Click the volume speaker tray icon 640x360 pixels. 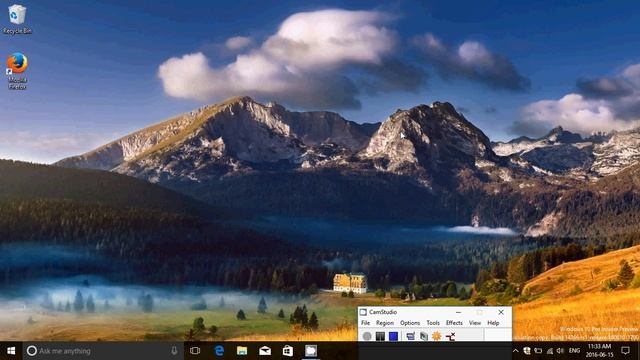click(x=560, y=351)
